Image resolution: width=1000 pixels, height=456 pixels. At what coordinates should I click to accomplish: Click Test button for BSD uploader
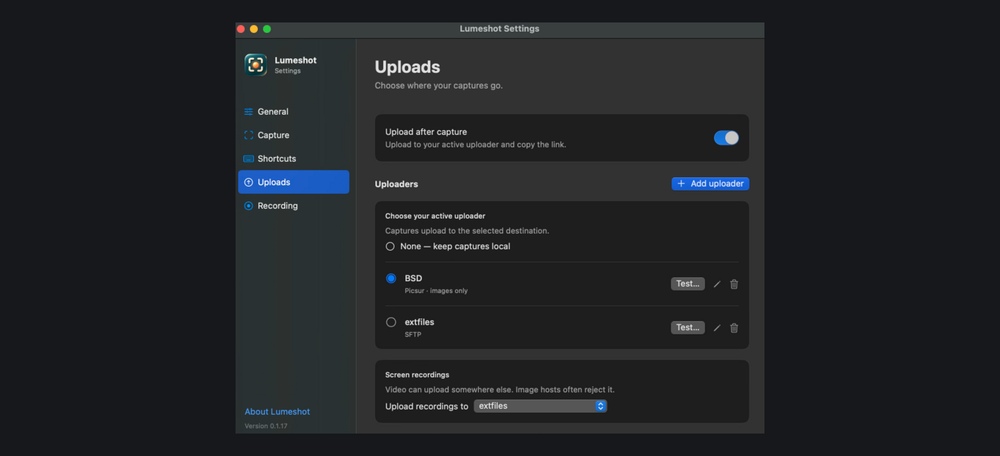tap(688, 284)
